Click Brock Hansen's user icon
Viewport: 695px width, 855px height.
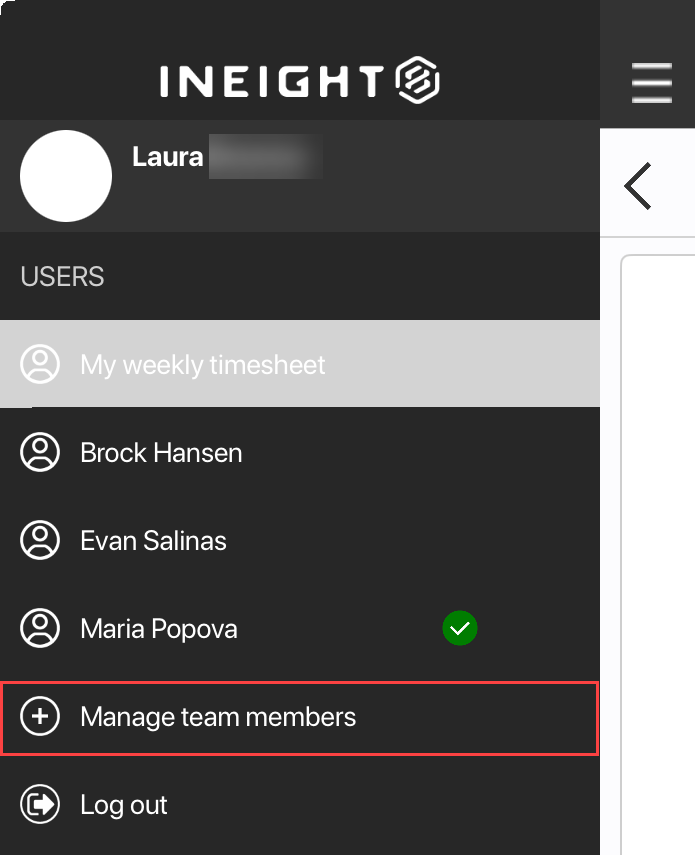[x=40, y=453]
